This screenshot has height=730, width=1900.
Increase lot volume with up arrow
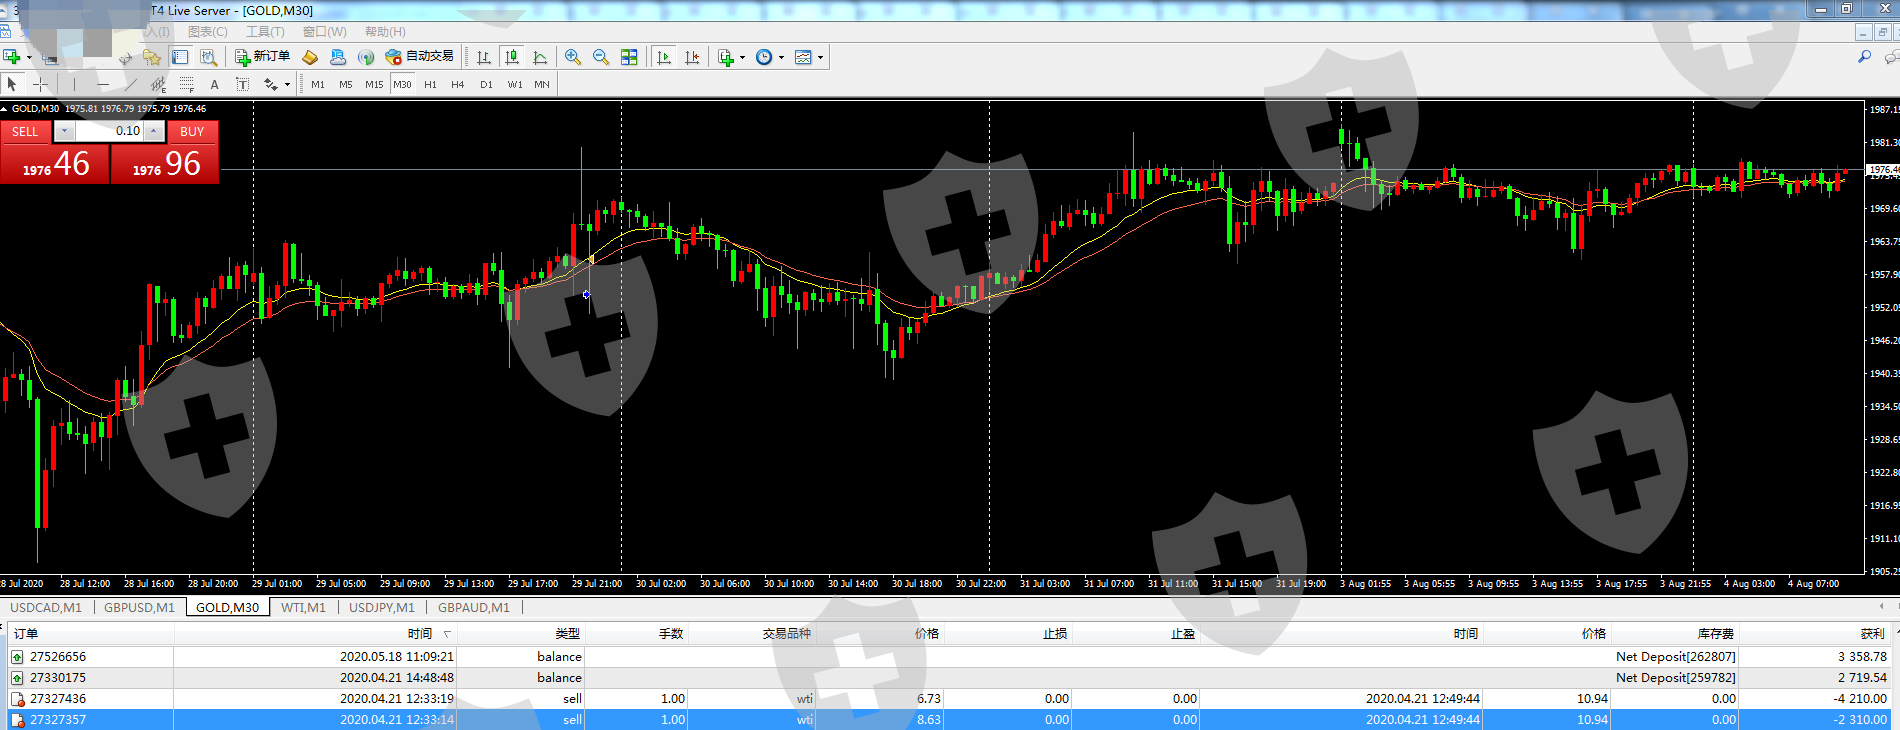pos(154,131)
